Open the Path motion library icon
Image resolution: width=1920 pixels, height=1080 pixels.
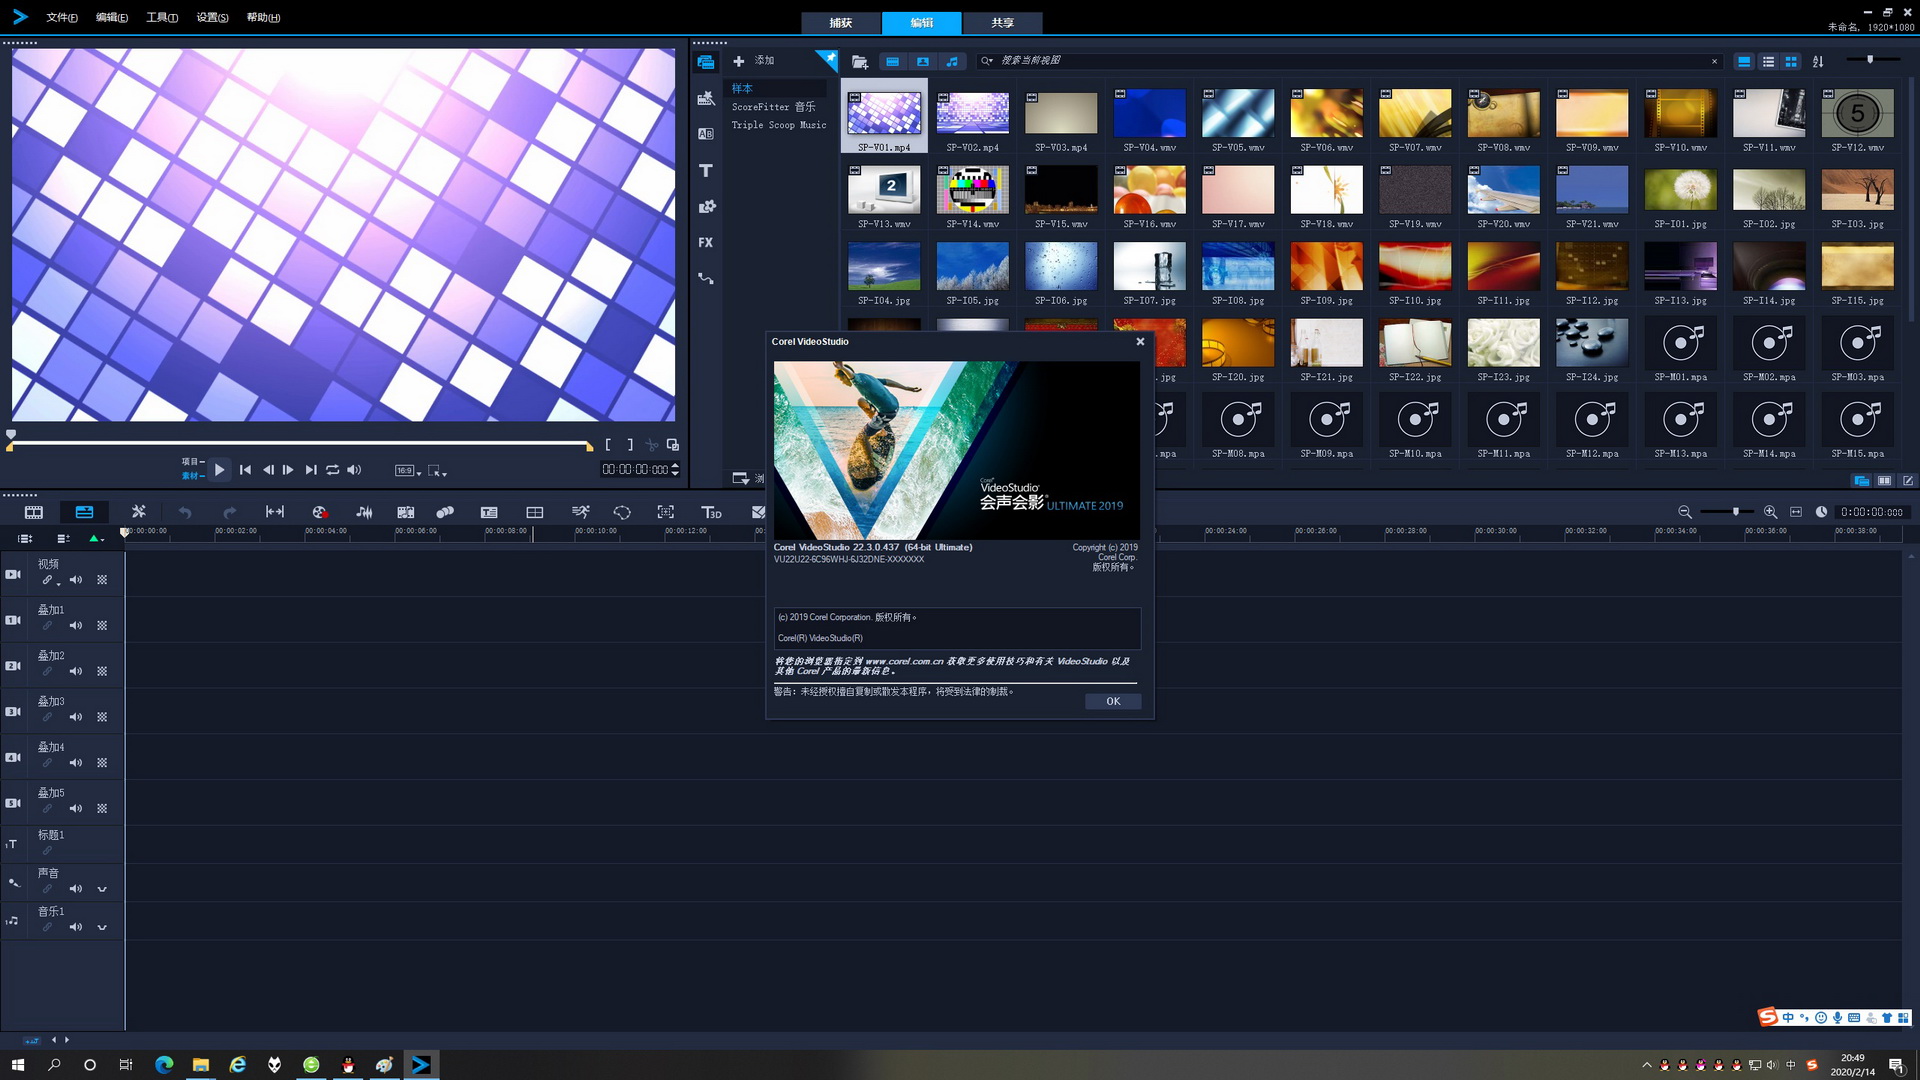click(706, 278)
